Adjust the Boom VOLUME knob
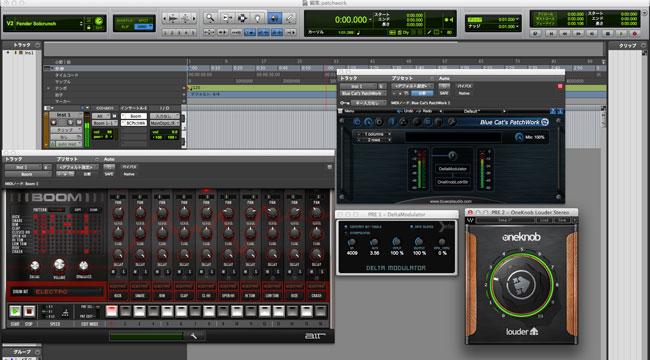Image resolution: width=650 pixels, height=360 pixels. pyautogui.click(x=59, y=265)
